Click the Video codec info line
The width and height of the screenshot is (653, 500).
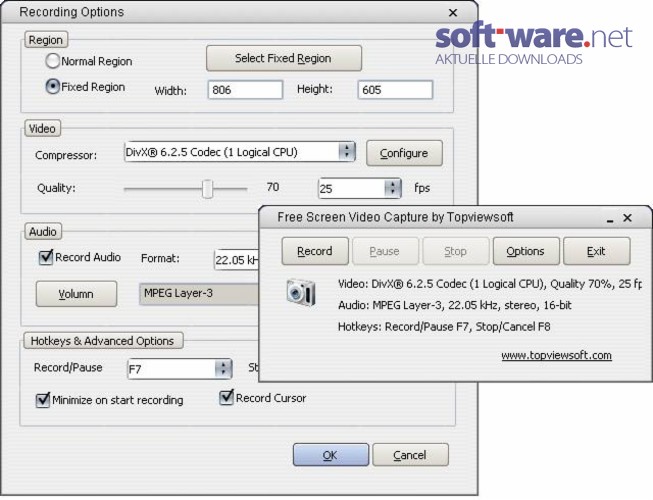(490, 284)
